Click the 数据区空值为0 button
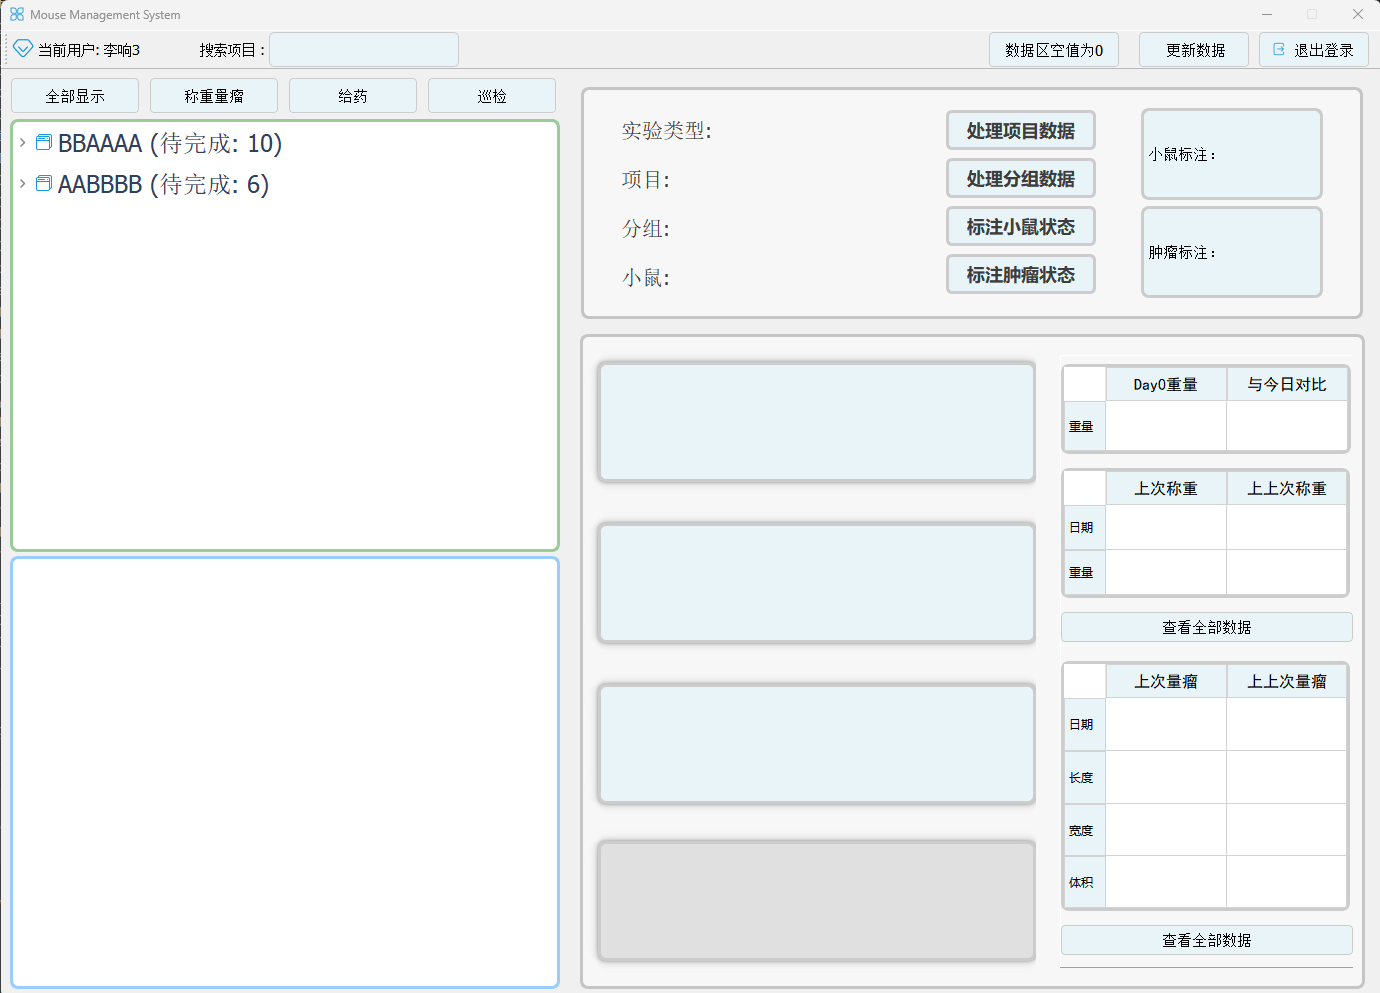 pyautogui.click(x=1054, y=50)
